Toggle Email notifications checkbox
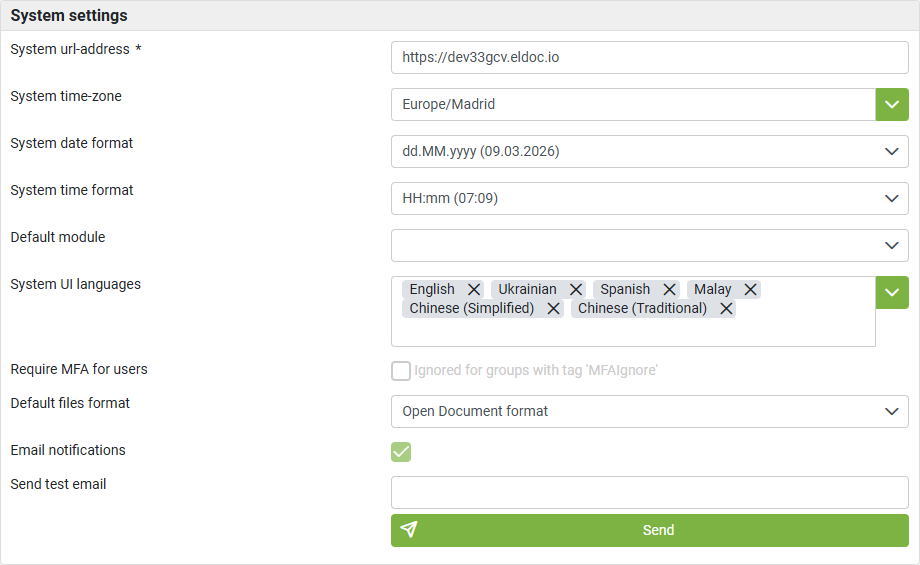This screenshot has width=920, height=565. 401,452
